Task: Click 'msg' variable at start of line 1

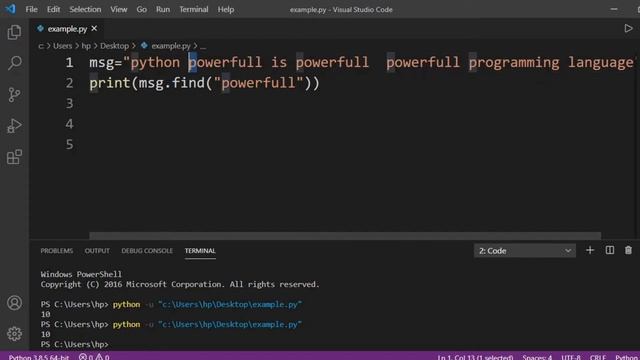Action: point(102,62)
